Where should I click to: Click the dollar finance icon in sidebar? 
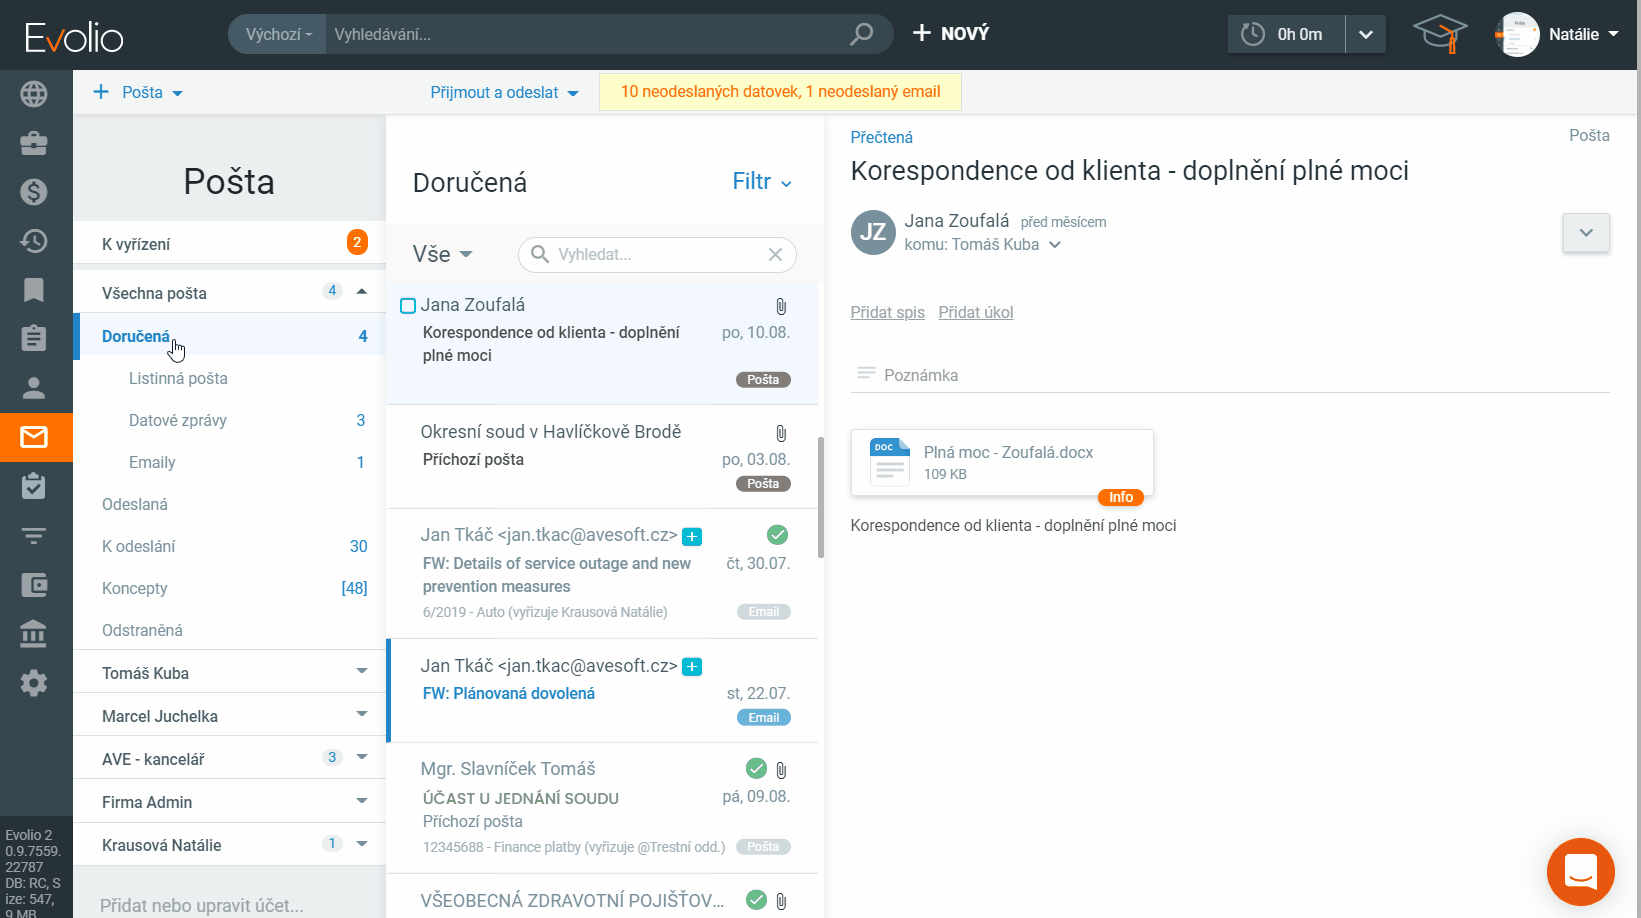click(34, 192)
